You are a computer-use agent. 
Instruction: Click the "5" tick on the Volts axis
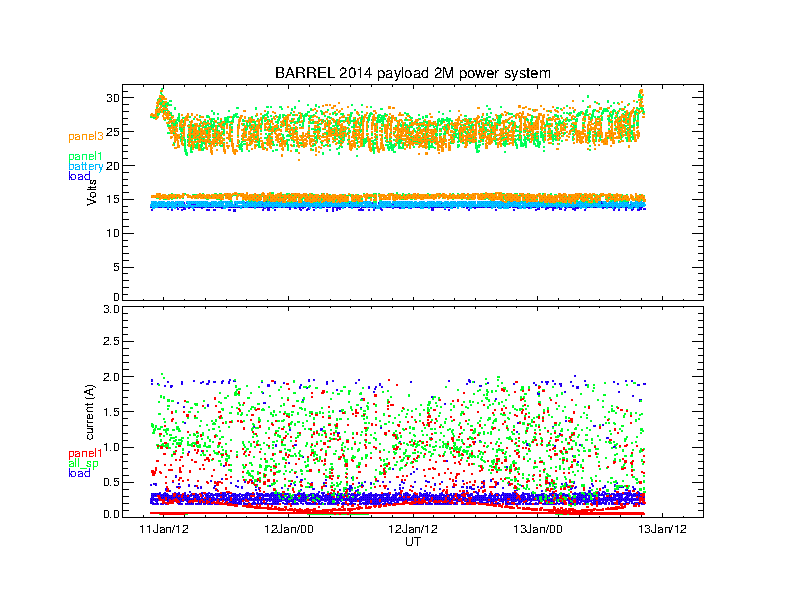(x=116, y=267)
